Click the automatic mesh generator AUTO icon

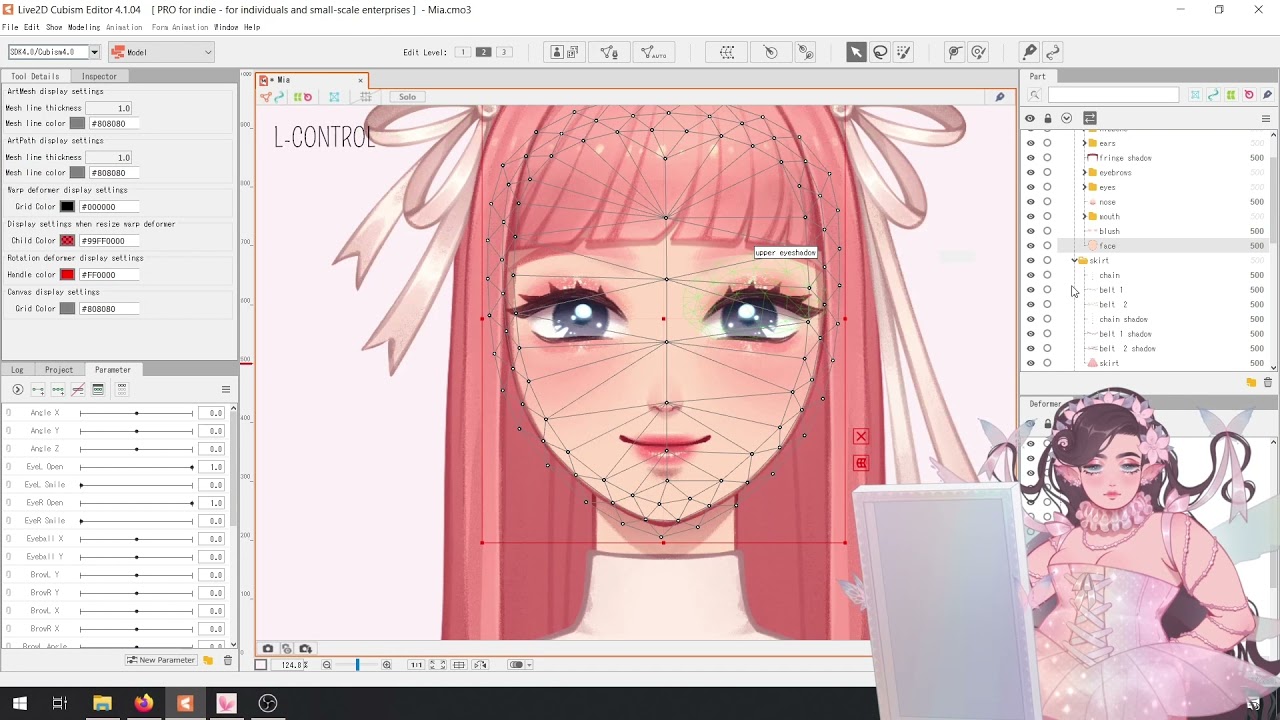click(653, 52)
